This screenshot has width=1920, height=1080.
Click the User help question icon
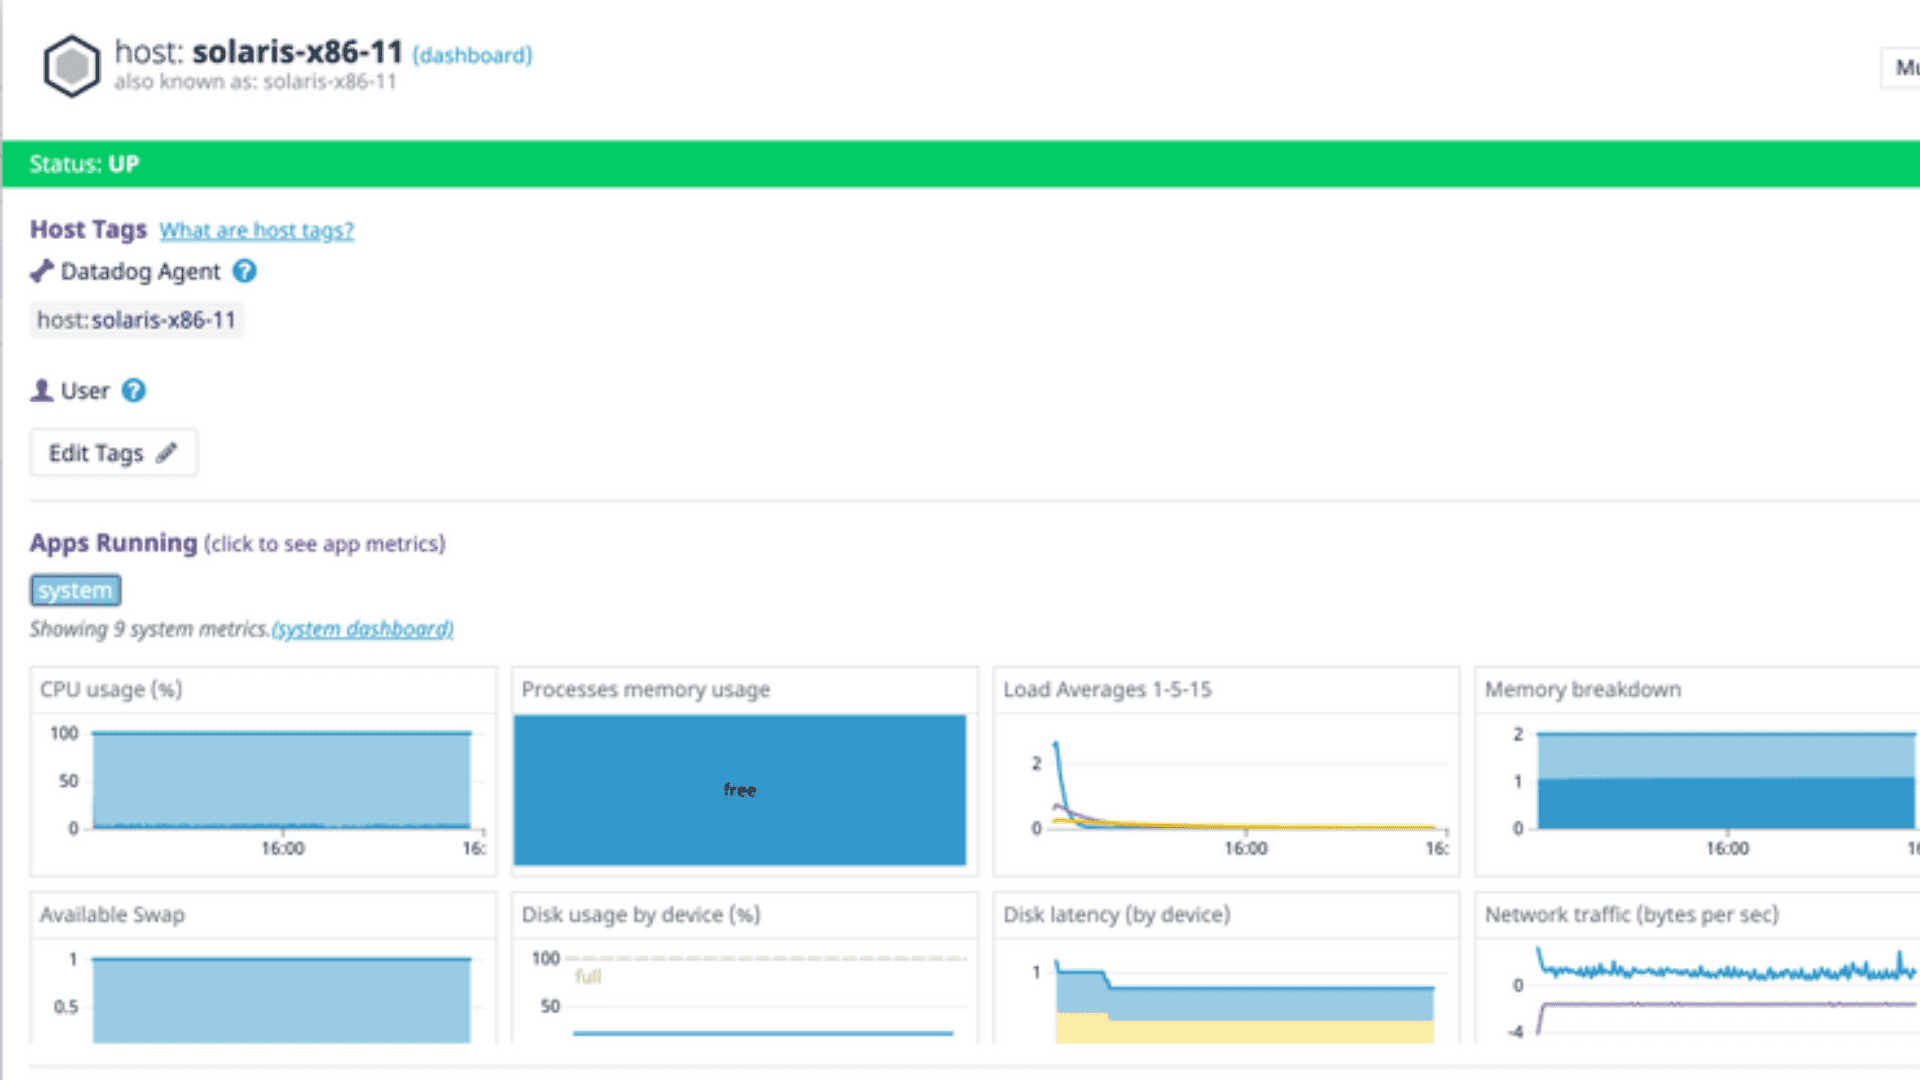(134, 391)
